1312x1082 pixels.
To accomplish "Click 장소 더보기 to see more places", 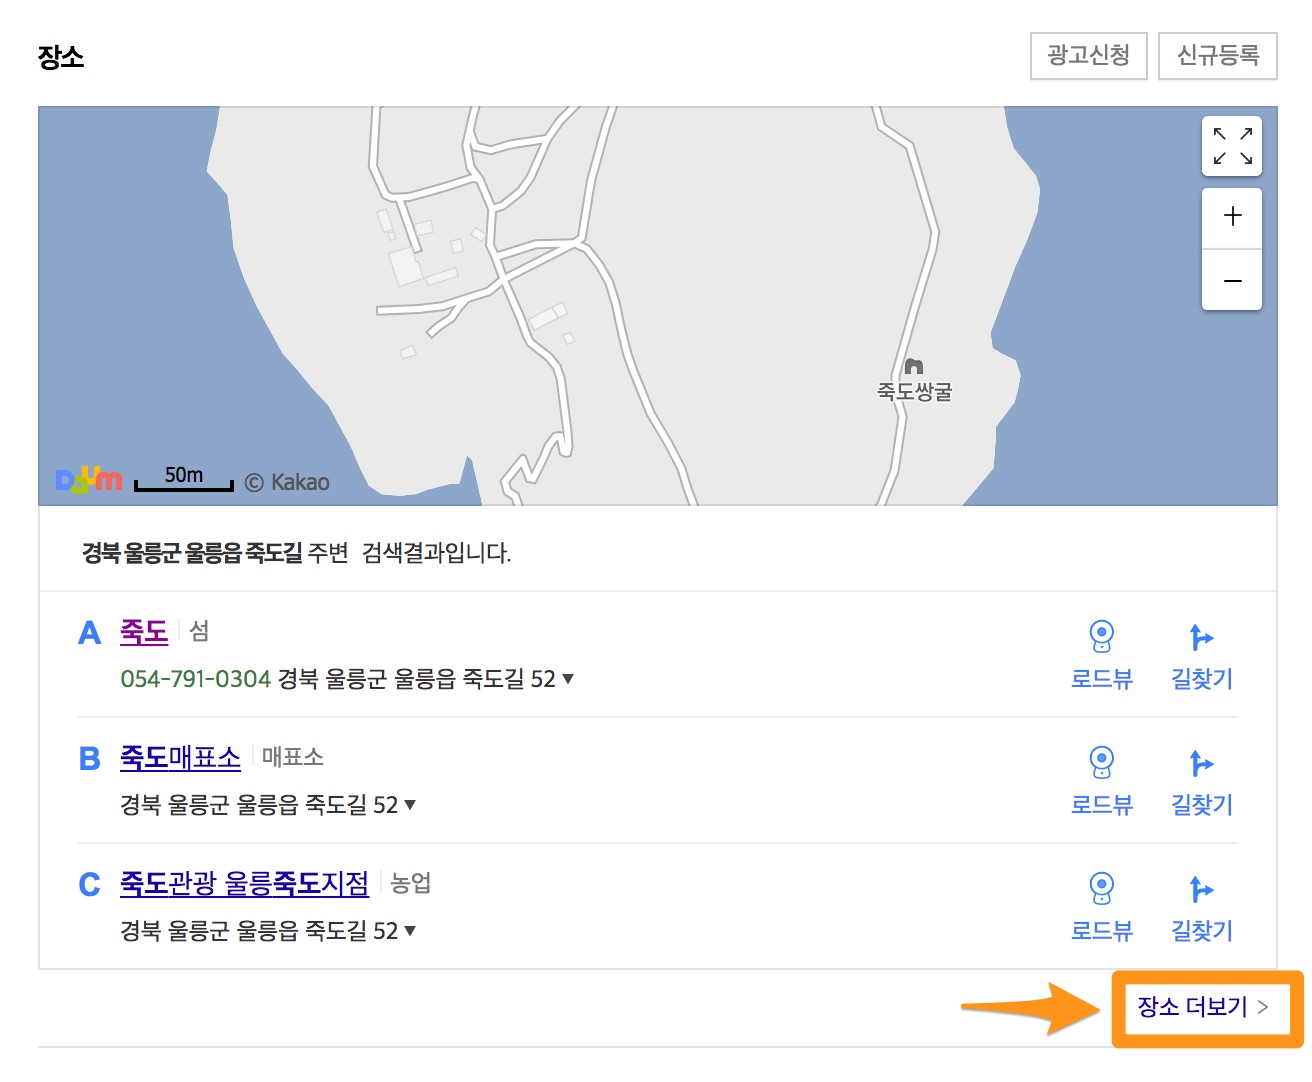I will pos(1202,1007).
